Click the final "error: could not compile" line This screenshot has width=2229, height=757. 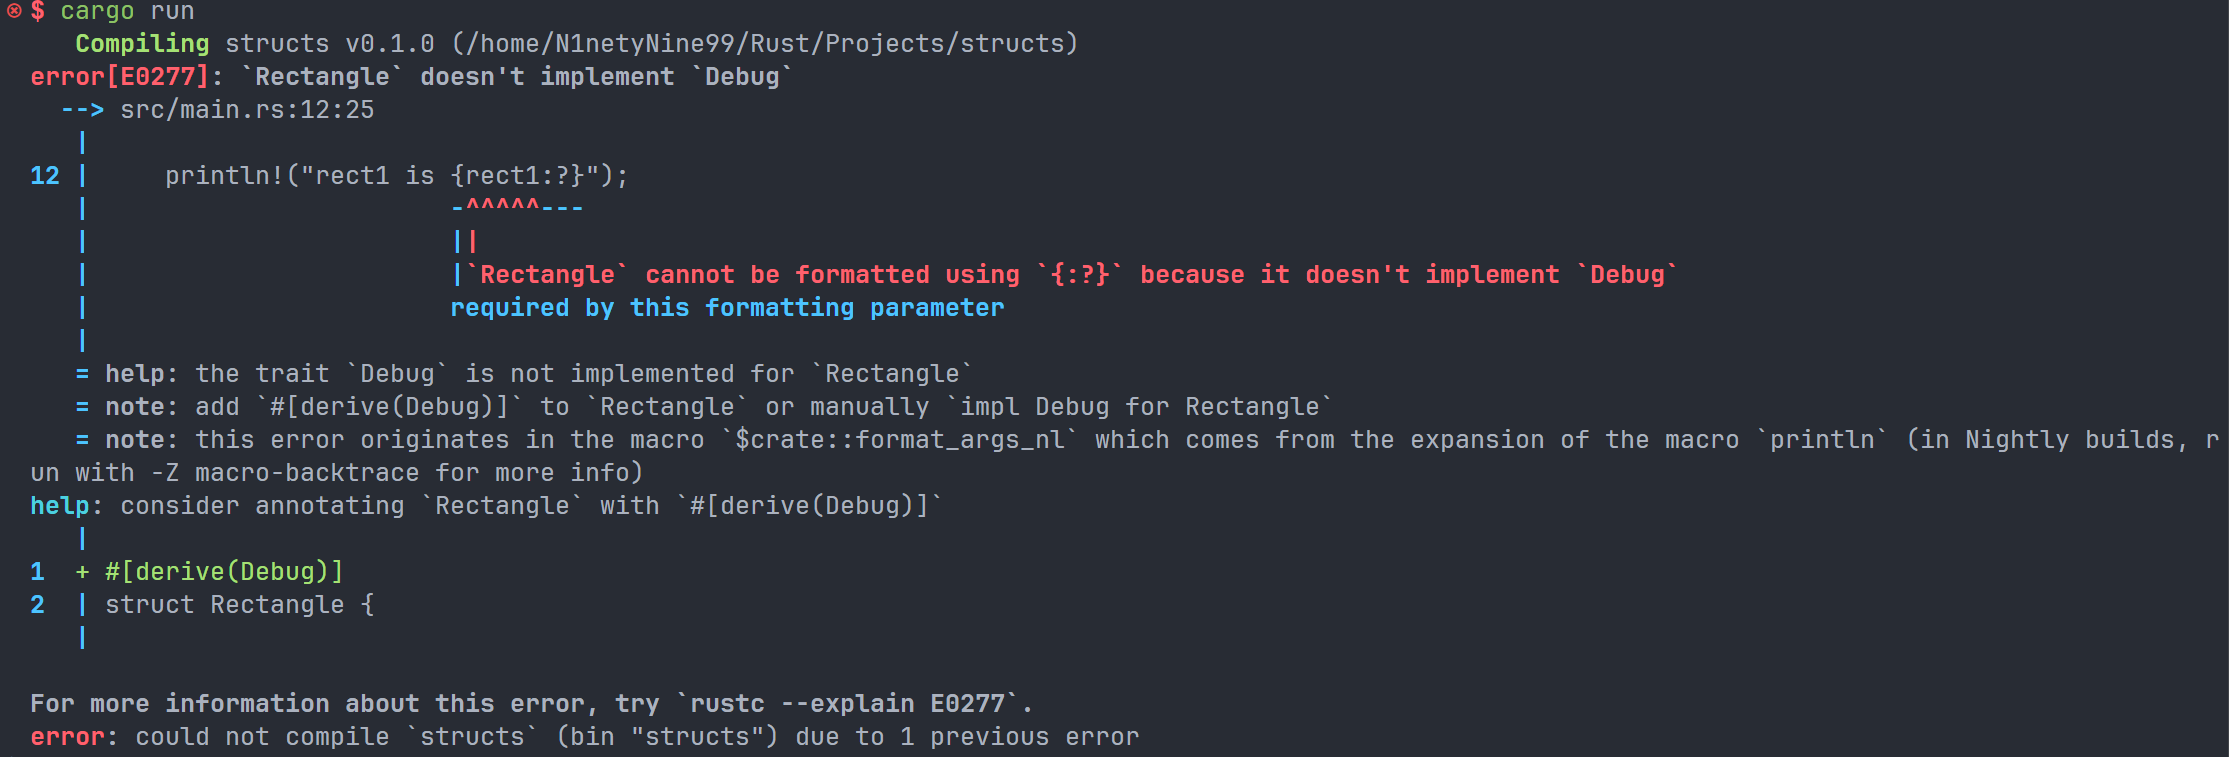click(584, 737)
